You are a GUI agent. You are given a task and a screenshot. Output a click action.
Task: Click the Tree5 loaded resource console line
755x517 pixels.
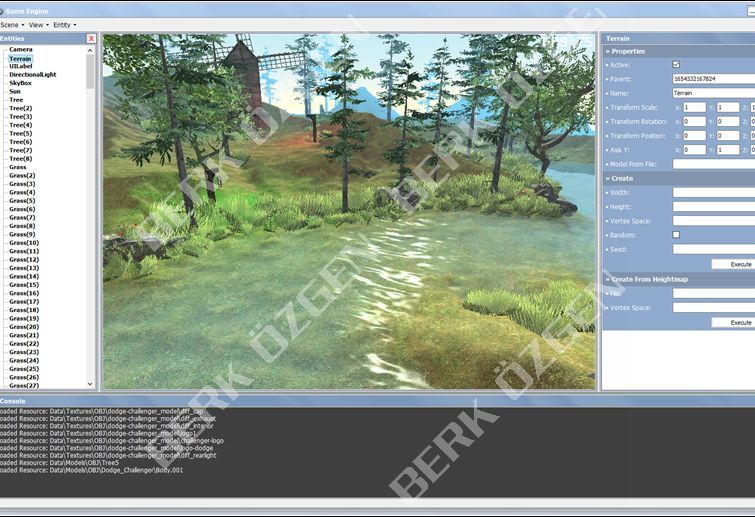60,463
